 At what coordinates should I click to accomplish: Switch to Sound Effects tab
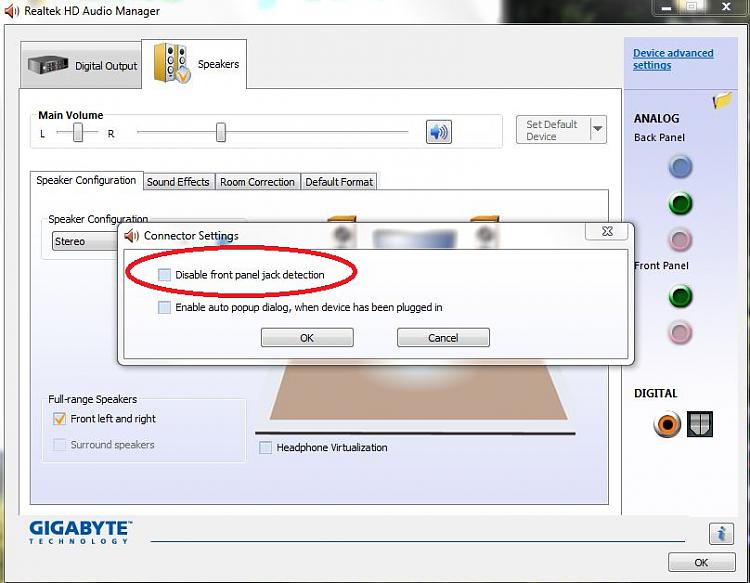tap(178, 182)
